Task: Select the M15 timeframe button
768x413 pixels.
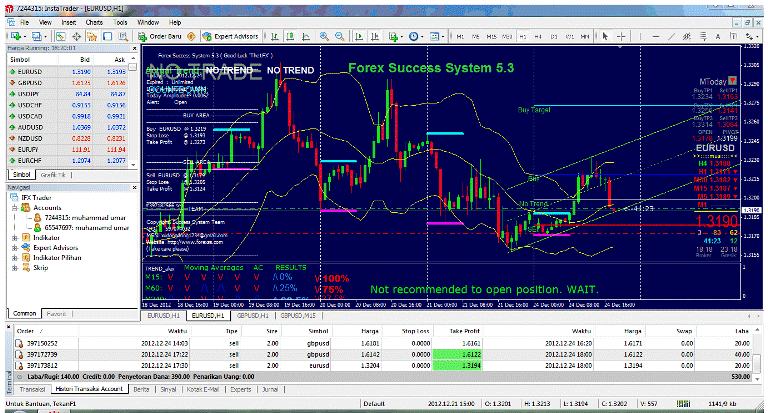Action: click(491, 37)
